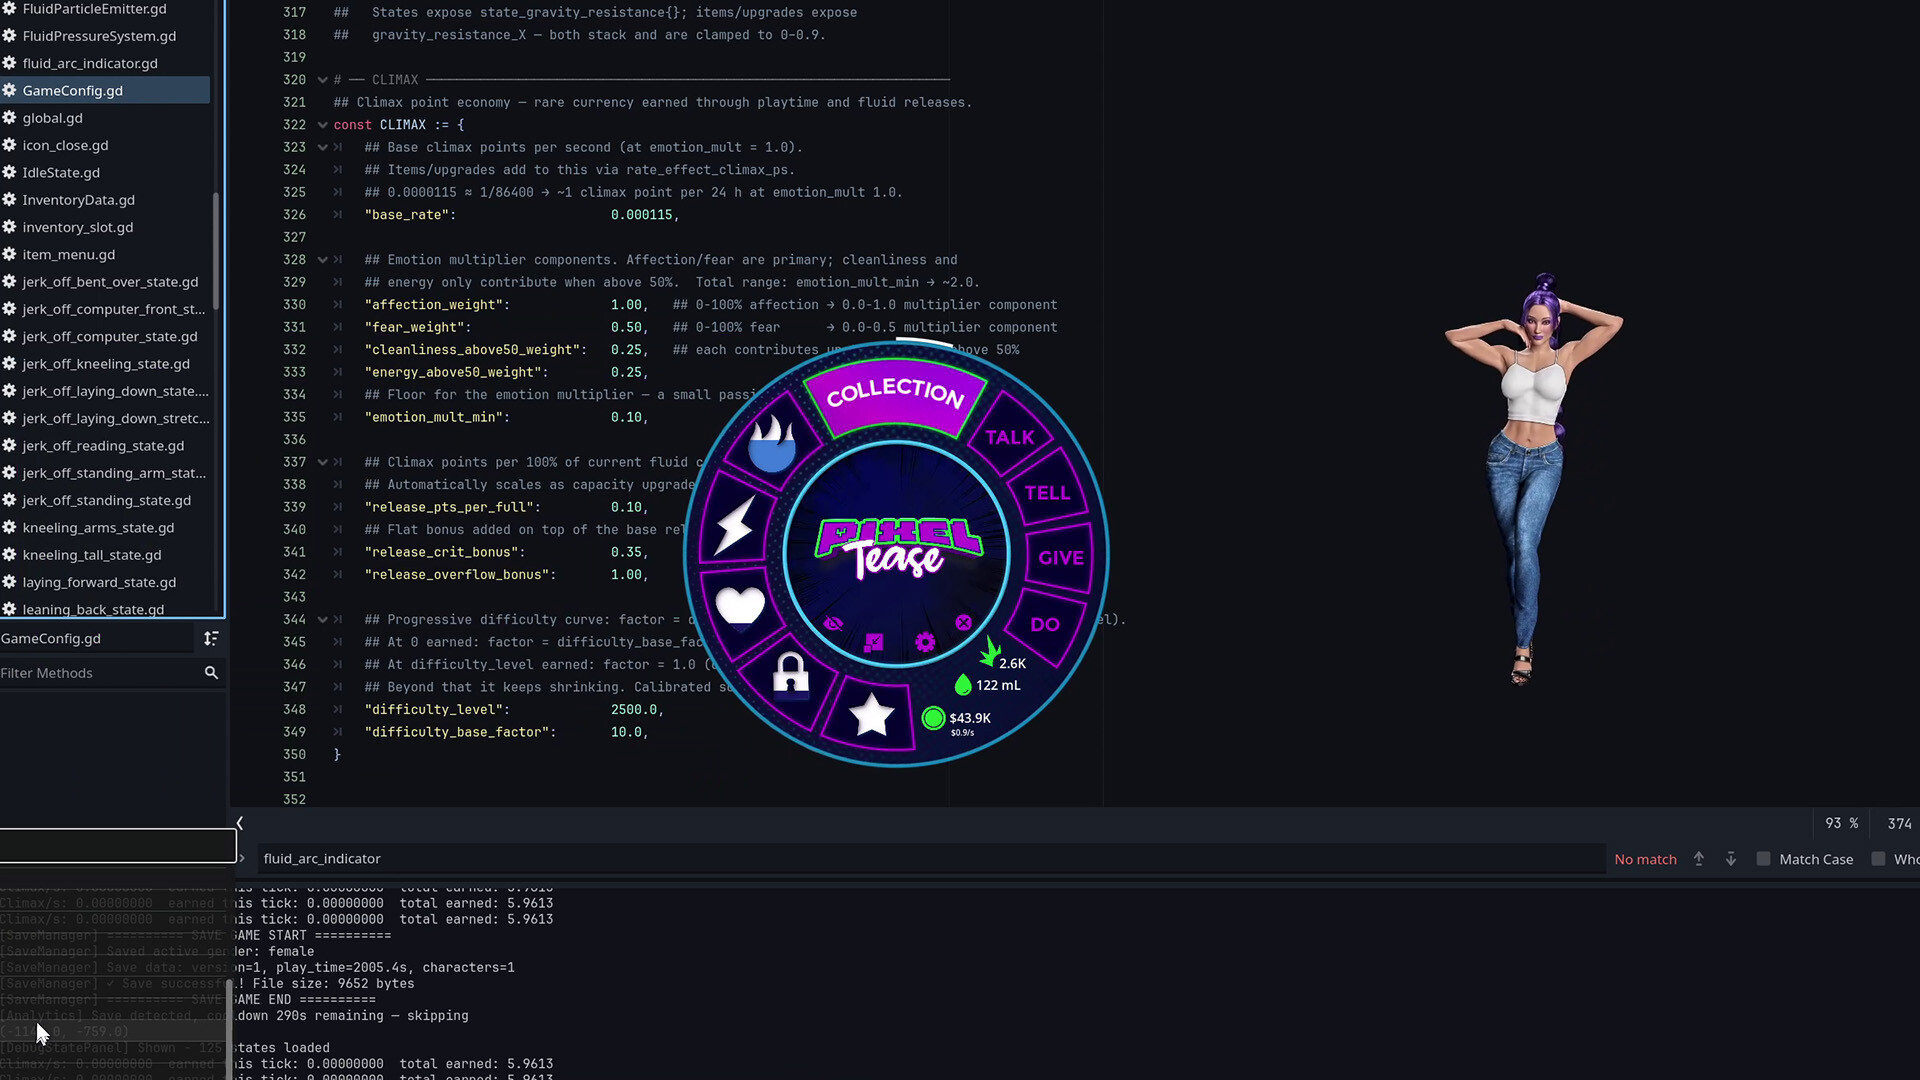1920x1080 pixels.
Task: Click the "No match" search status text
Action: pos(1645,859)
